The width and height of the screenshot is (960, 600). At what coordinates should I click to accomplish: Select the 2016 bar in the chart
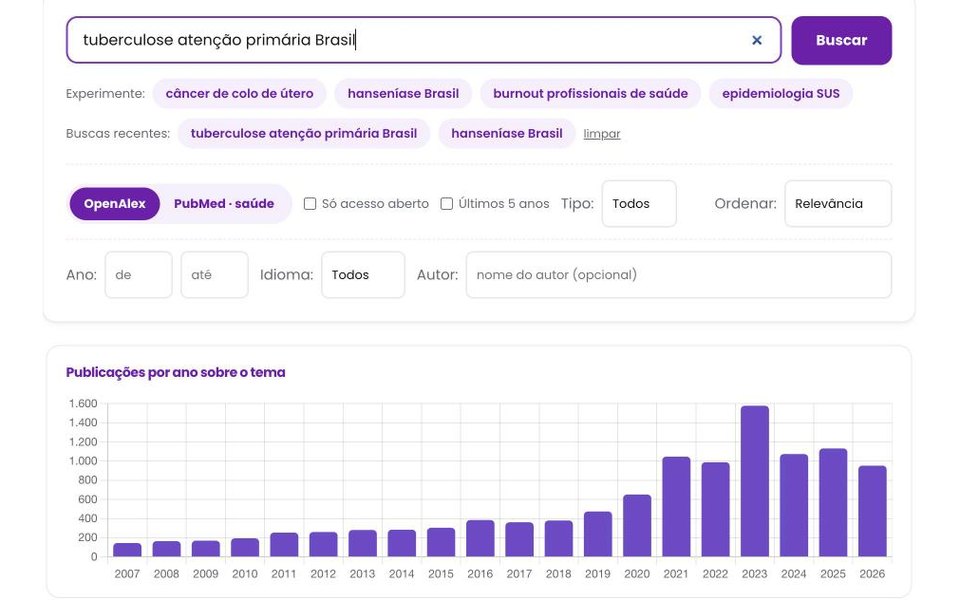pyautogui.click(x=480, y=539)
